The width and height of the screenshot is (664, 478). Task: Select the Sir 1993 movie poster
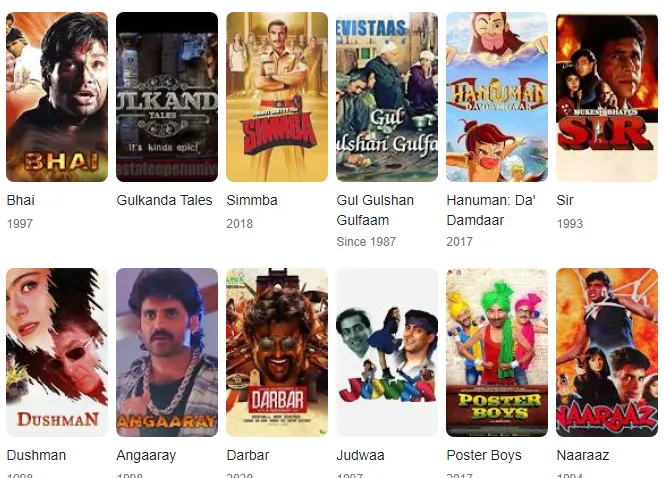pyautogui.click(x=607, y=97)
